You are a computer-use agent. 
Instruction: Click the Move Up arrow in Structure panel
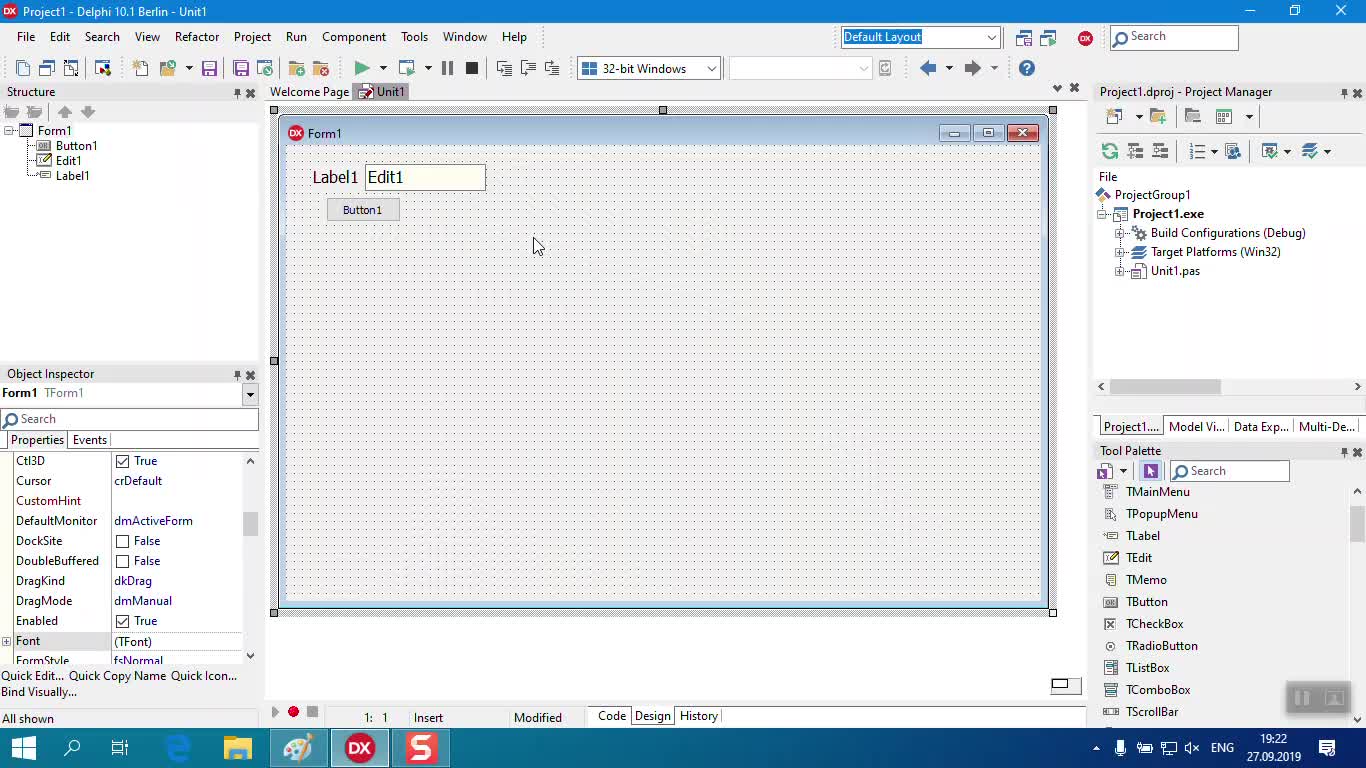coord(65,112)
